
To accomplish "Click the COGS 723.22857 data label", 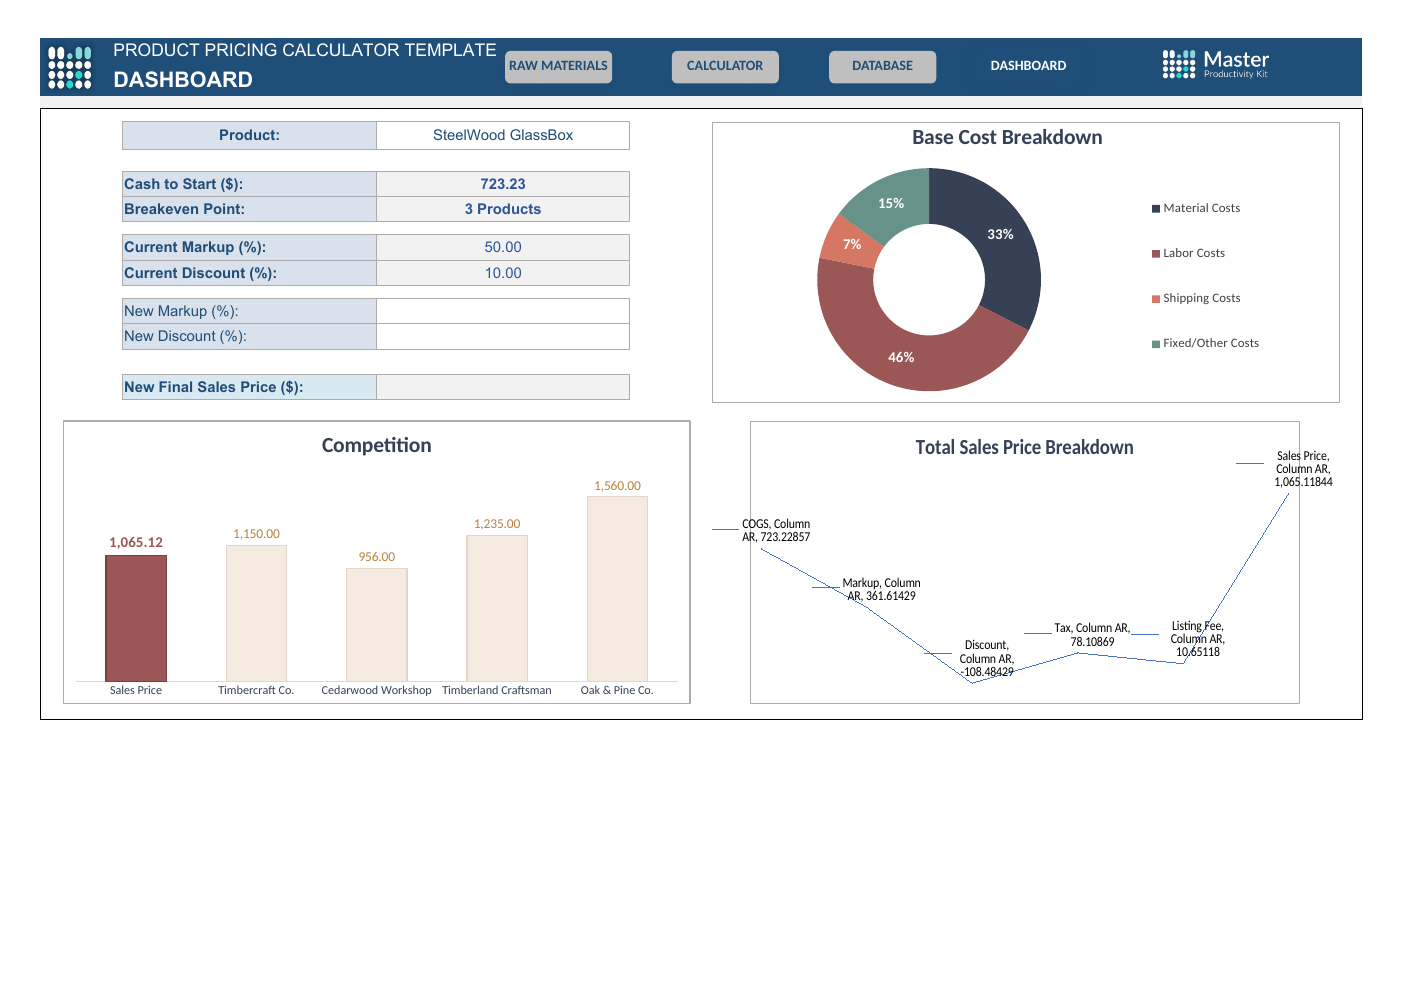I will coord(776,531).
